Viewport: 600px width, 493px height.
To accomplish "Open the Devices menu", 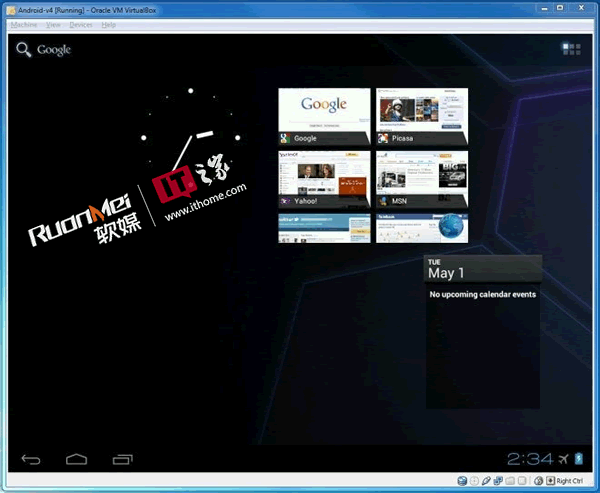I will pyautogui.click(x=81, y=24).
